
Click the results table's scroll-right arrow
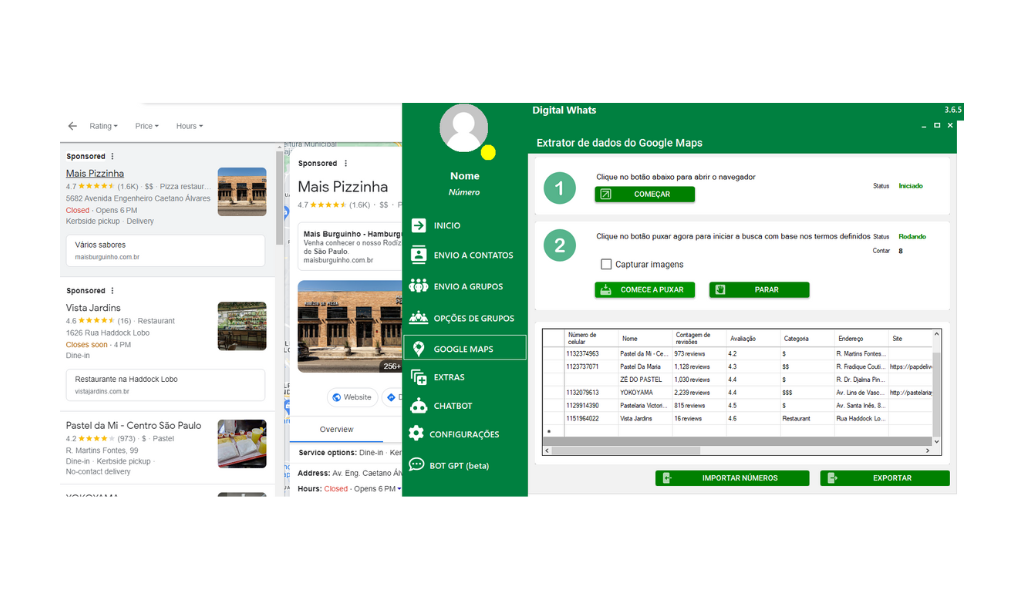coord(927,450)
